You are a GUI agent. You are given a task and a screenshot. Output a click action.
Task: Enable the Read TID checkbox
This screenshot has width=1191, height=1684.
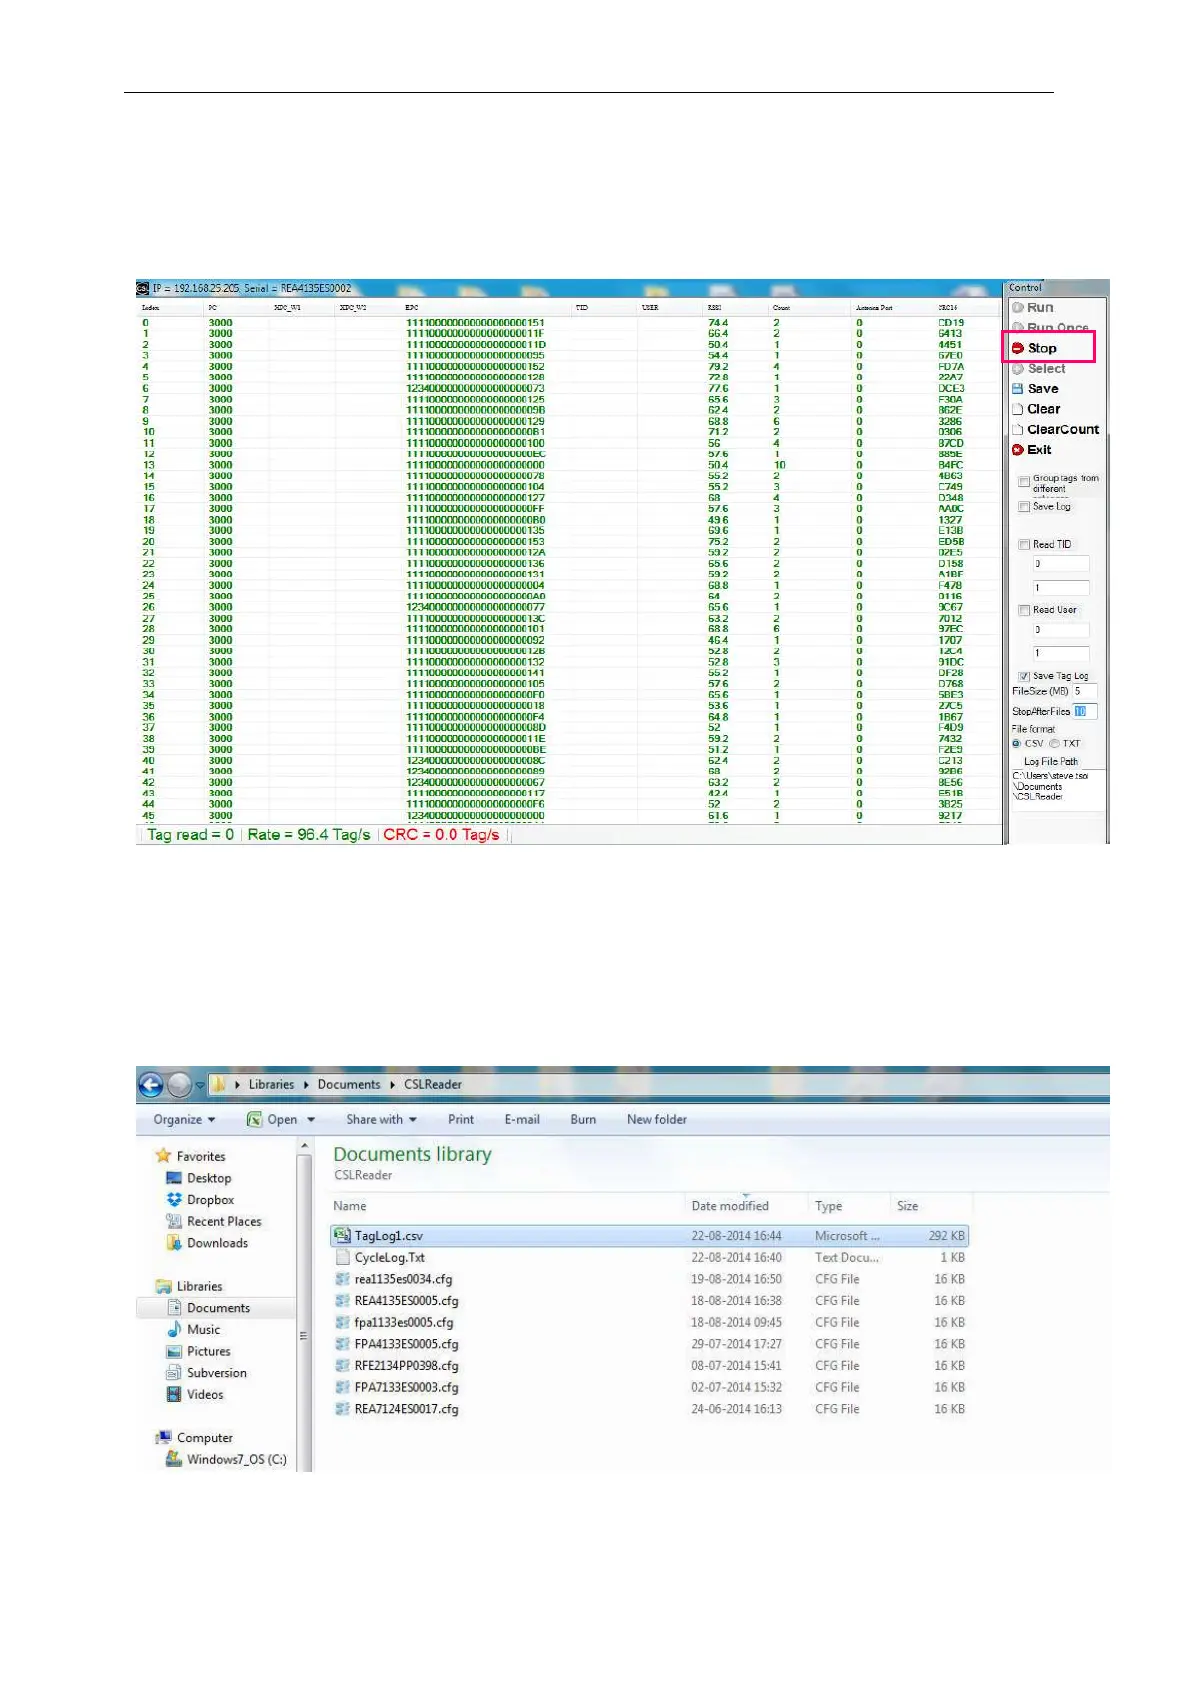pyautogui.click(x=1024, y=545)
